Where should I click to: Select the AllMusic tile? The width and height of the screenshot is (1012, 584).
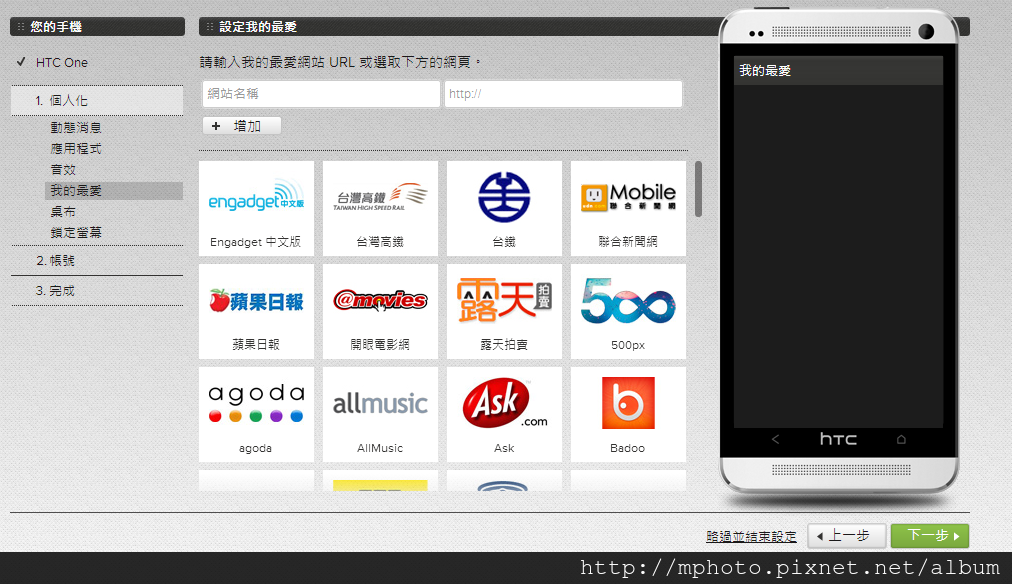[x=380, y=414]
